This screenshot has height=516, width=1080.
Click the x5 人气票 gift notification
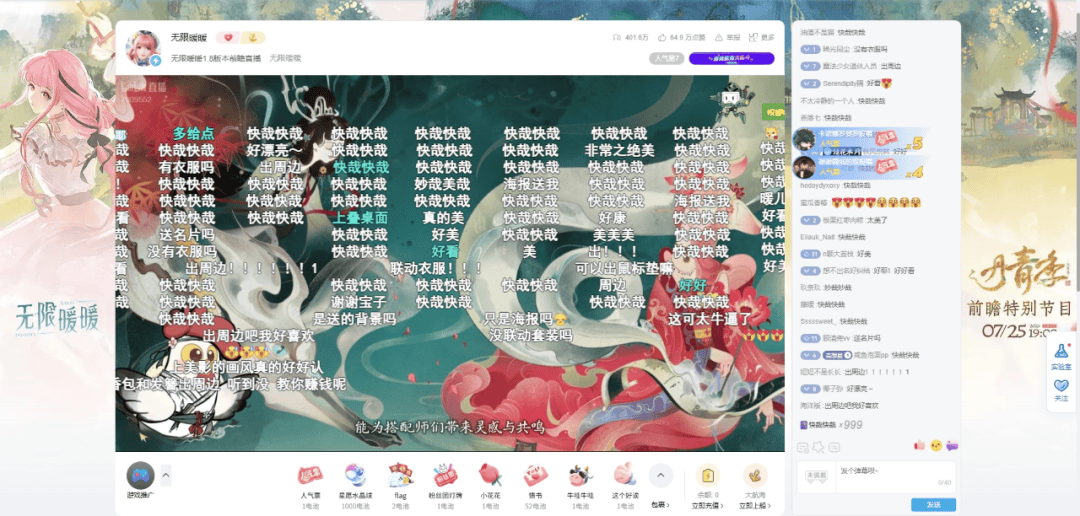tap(859, 142)
